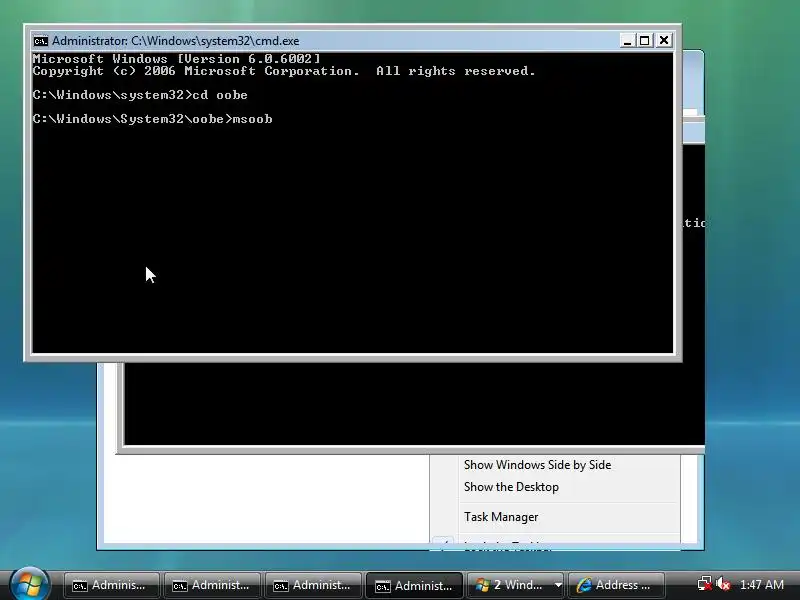
Task: Click the 'msoob' typed command text
Action: (253, 119)
